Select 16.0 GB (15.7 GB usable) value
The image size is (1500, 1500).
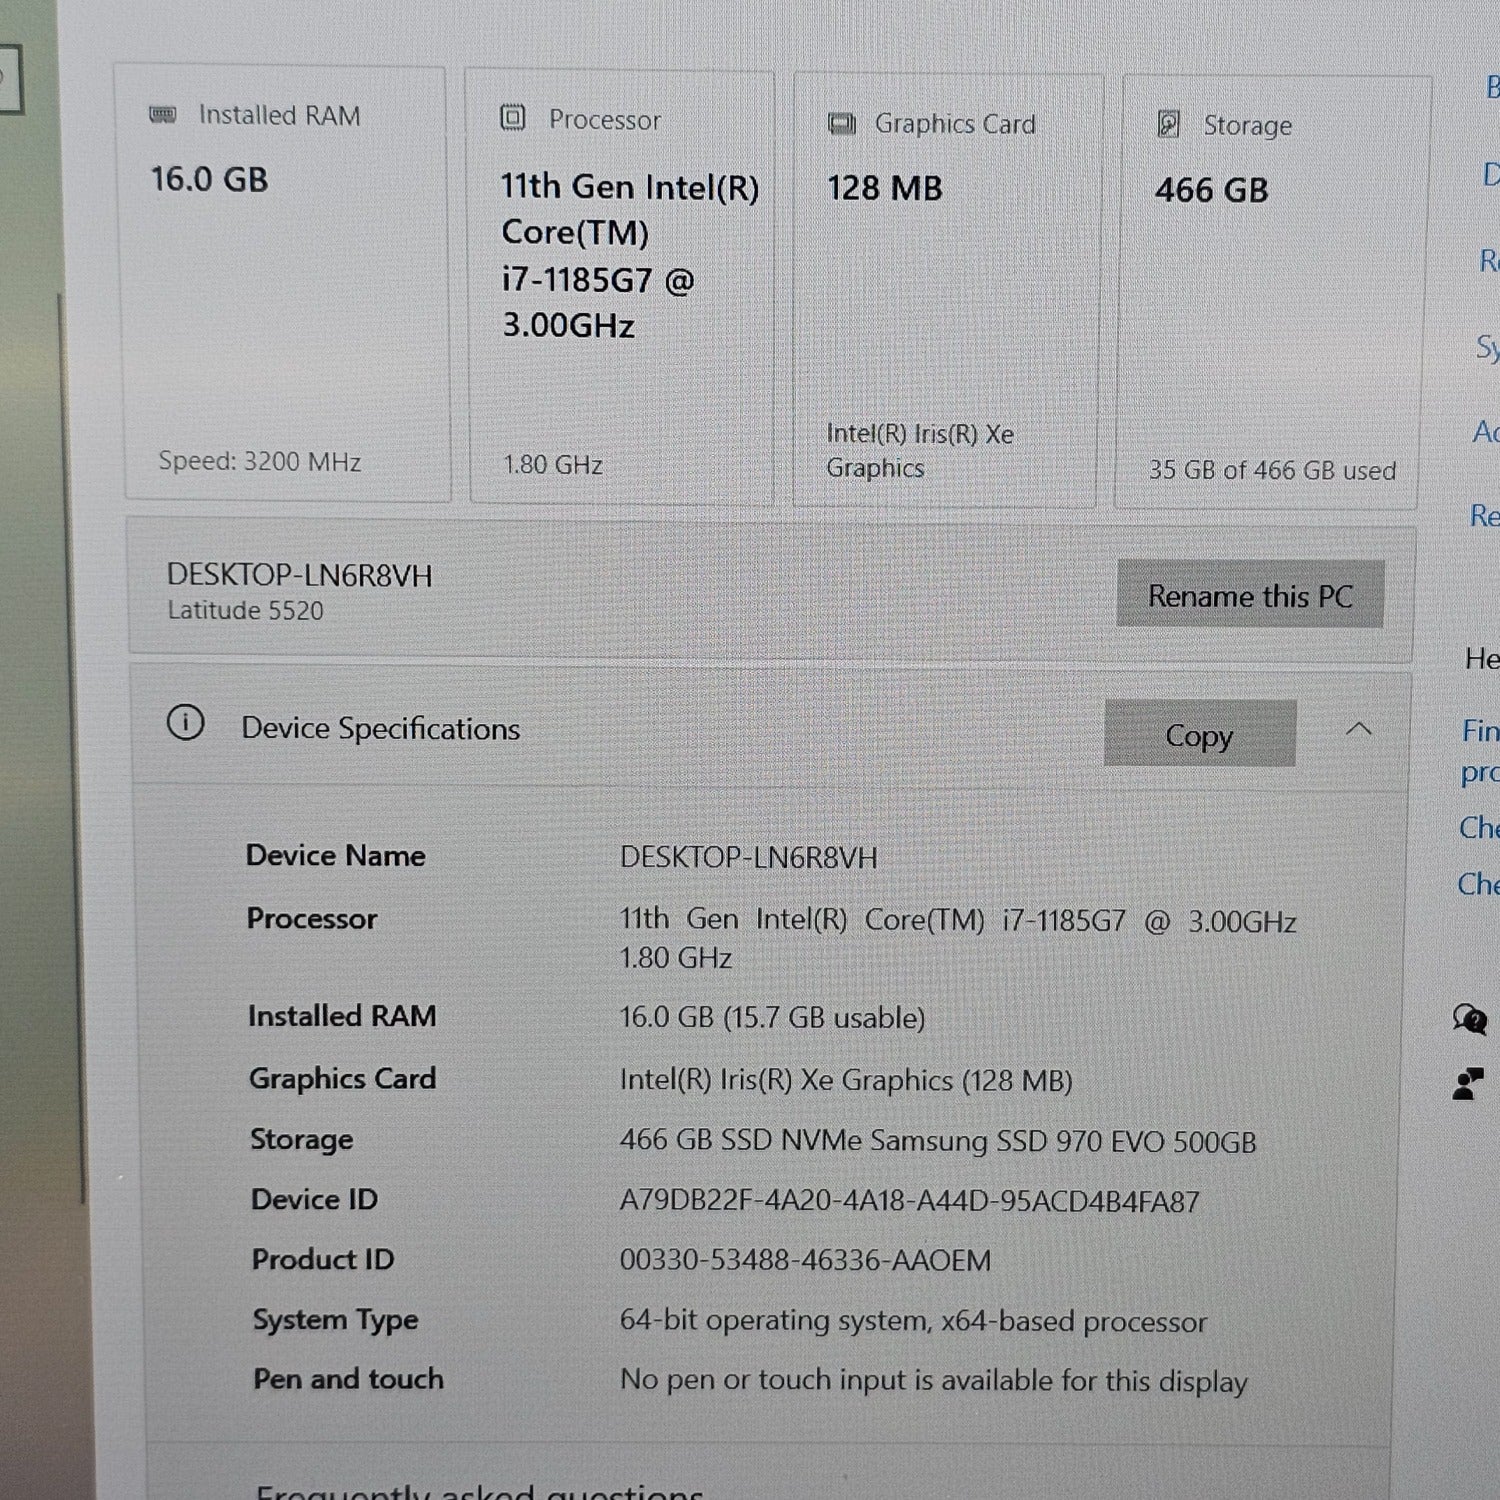pyautogui.click(x=772, y=1018)
